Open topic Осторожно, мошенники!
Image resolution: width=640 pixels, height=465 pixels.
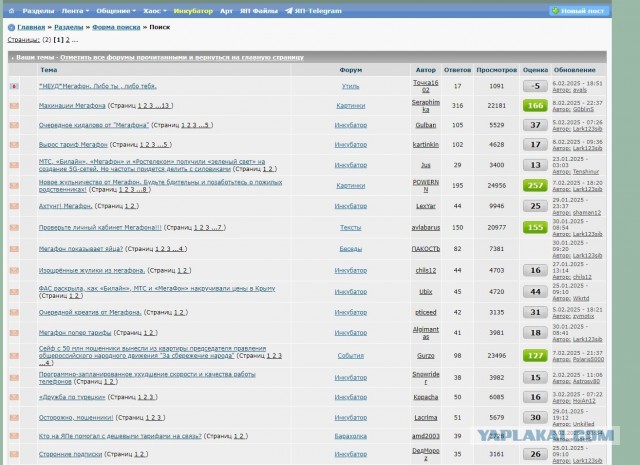(76, 418)
